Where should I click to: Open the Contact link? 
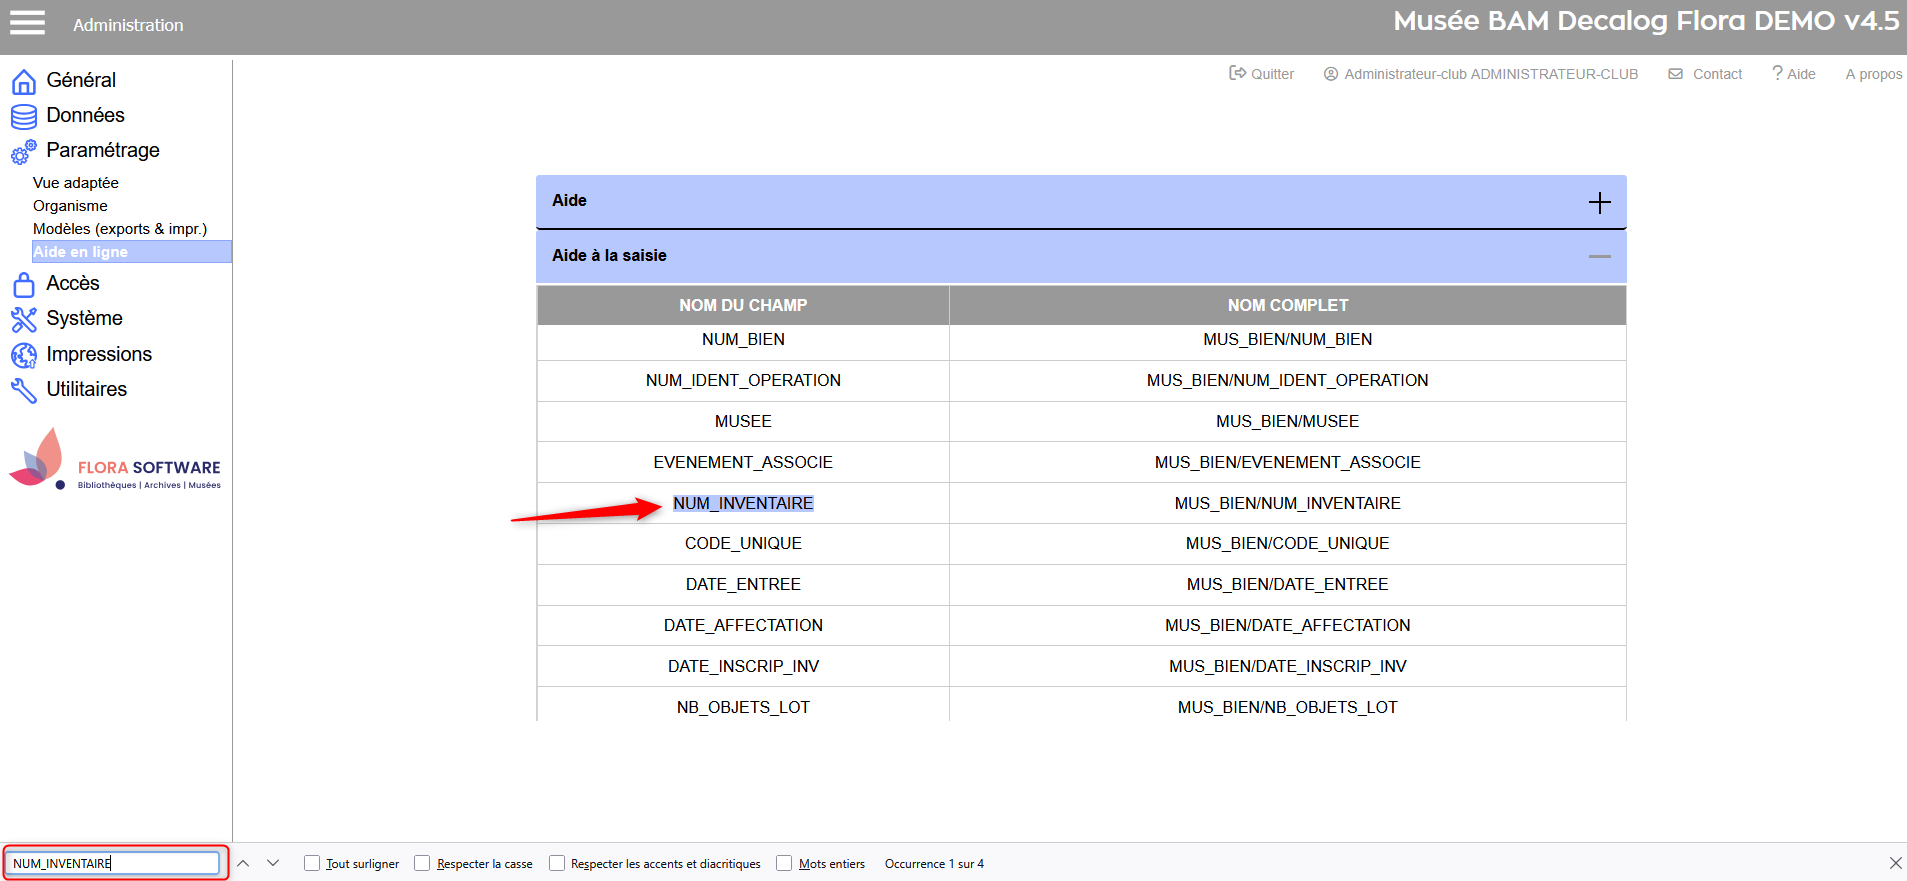(x=1706, y=74)
